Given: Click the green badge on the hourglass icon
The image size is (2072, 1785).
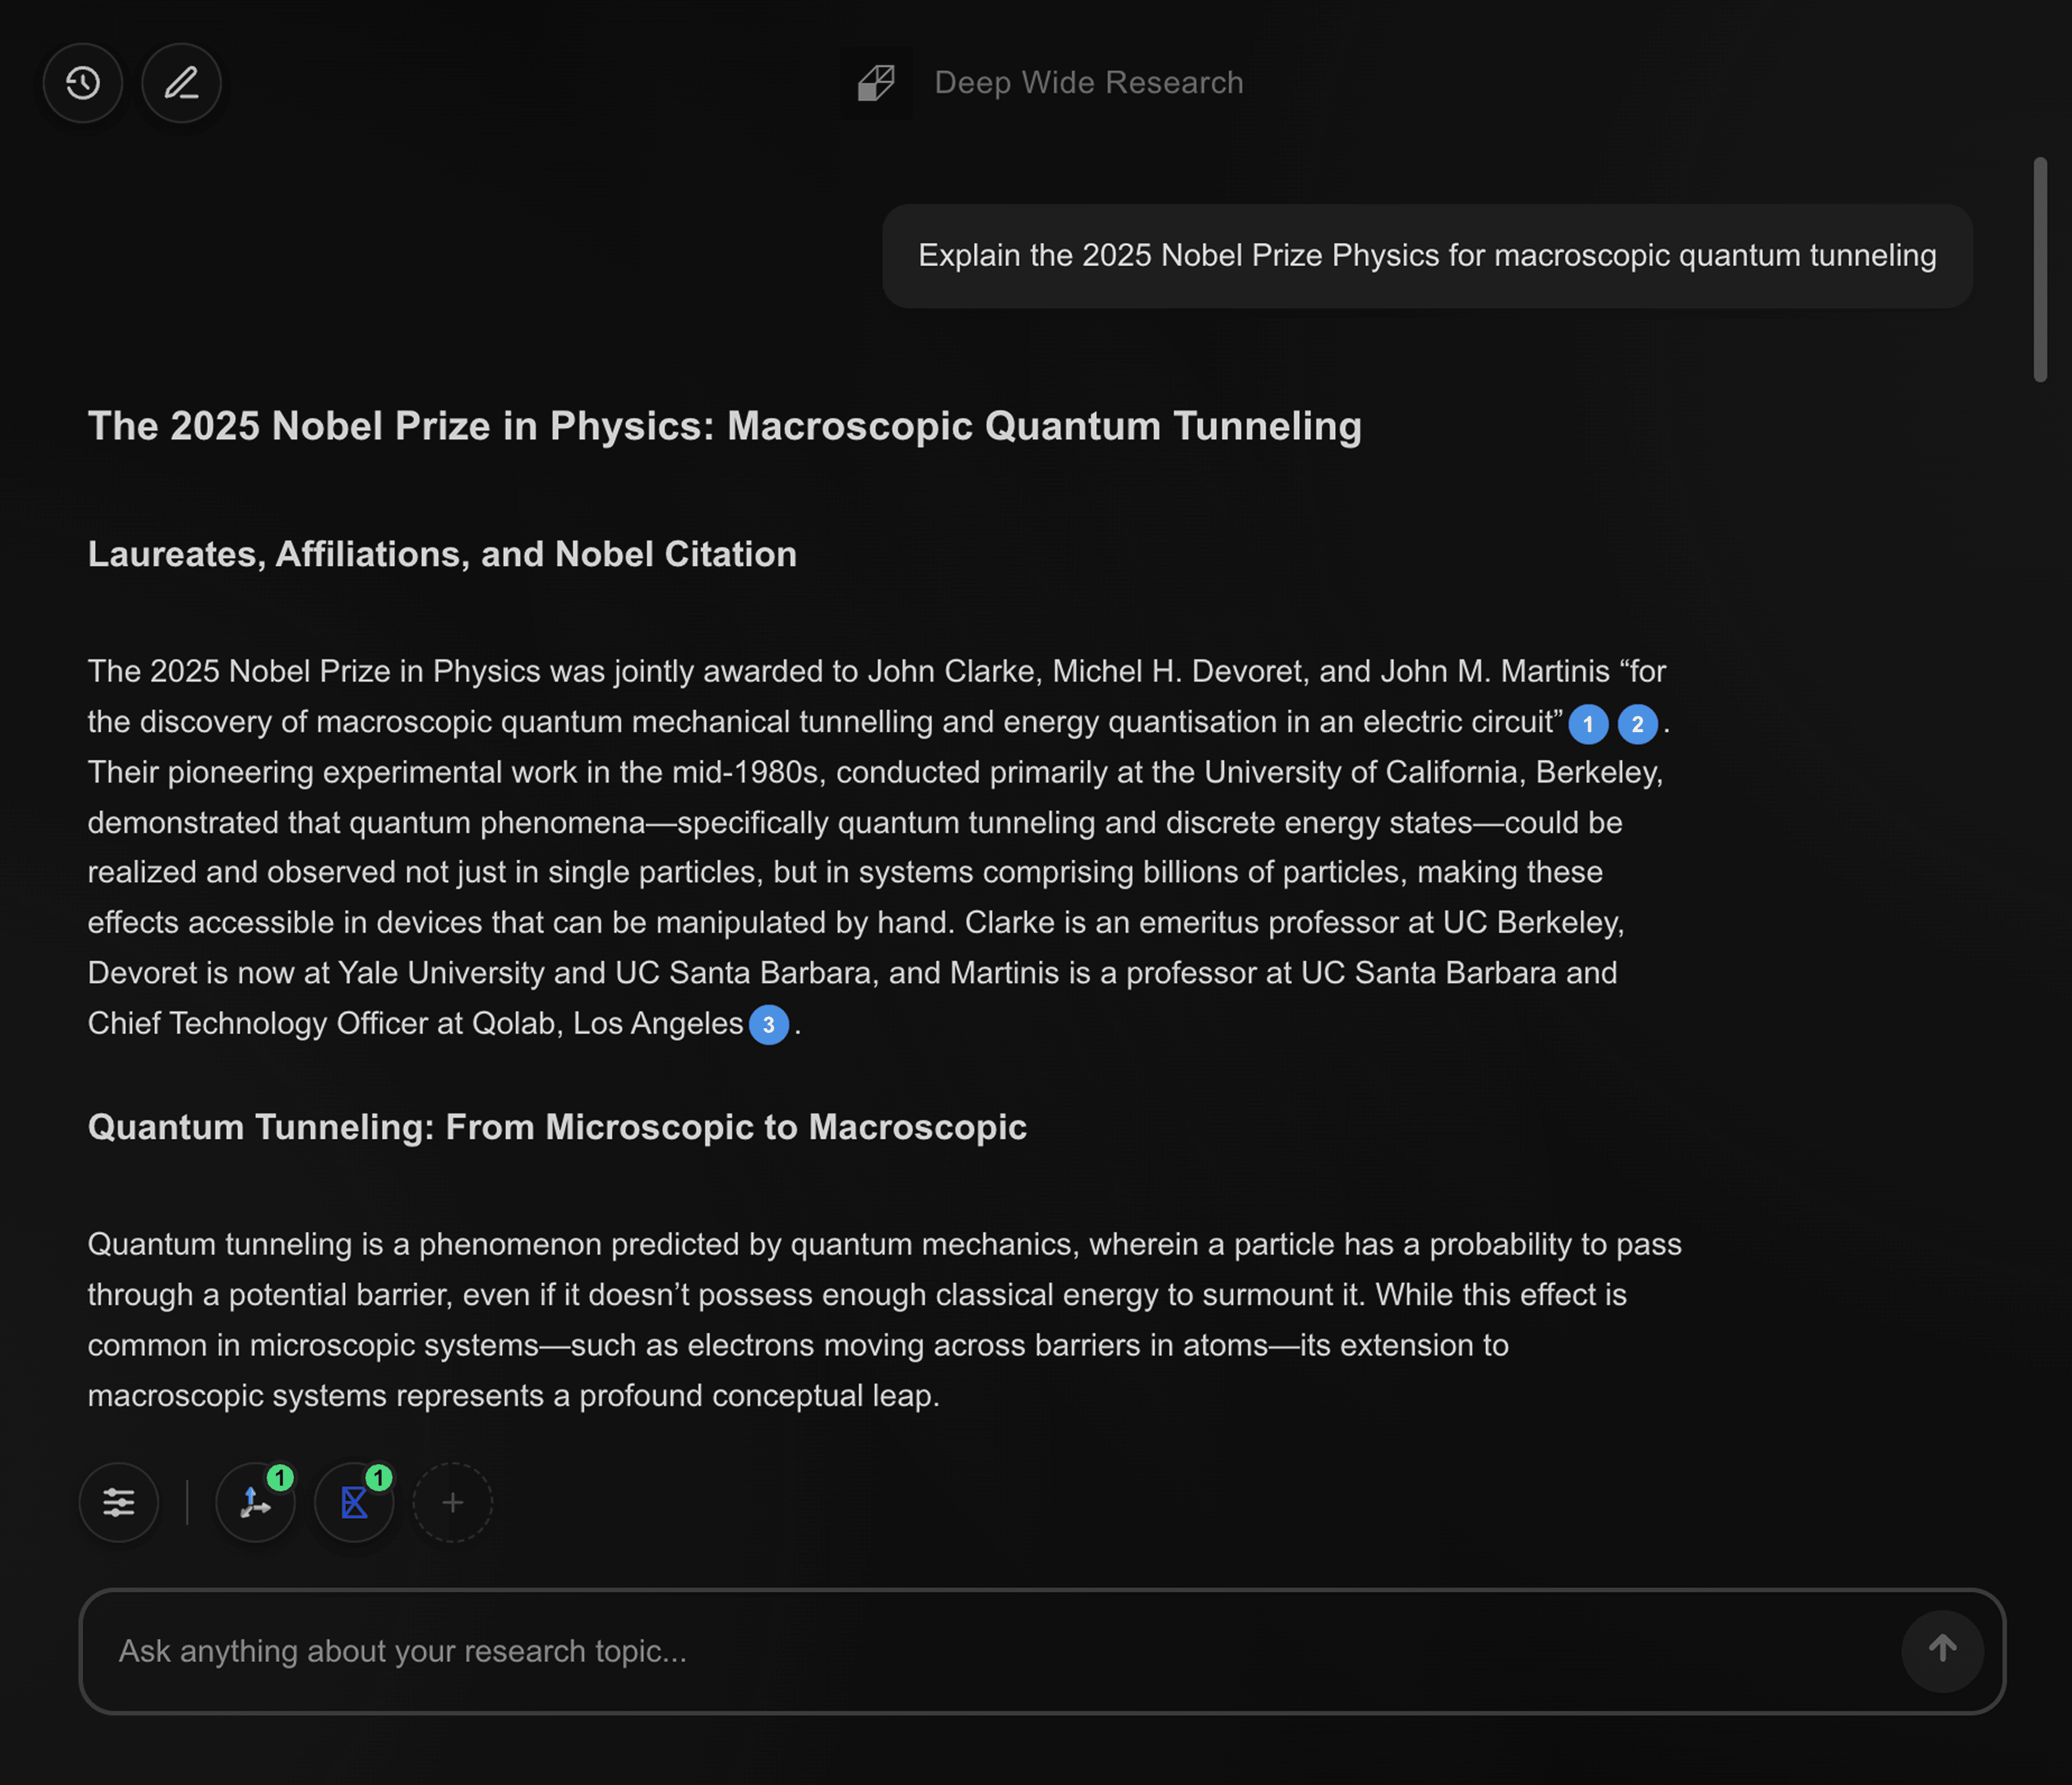Looking at the screenshot, I should 379,1475.
